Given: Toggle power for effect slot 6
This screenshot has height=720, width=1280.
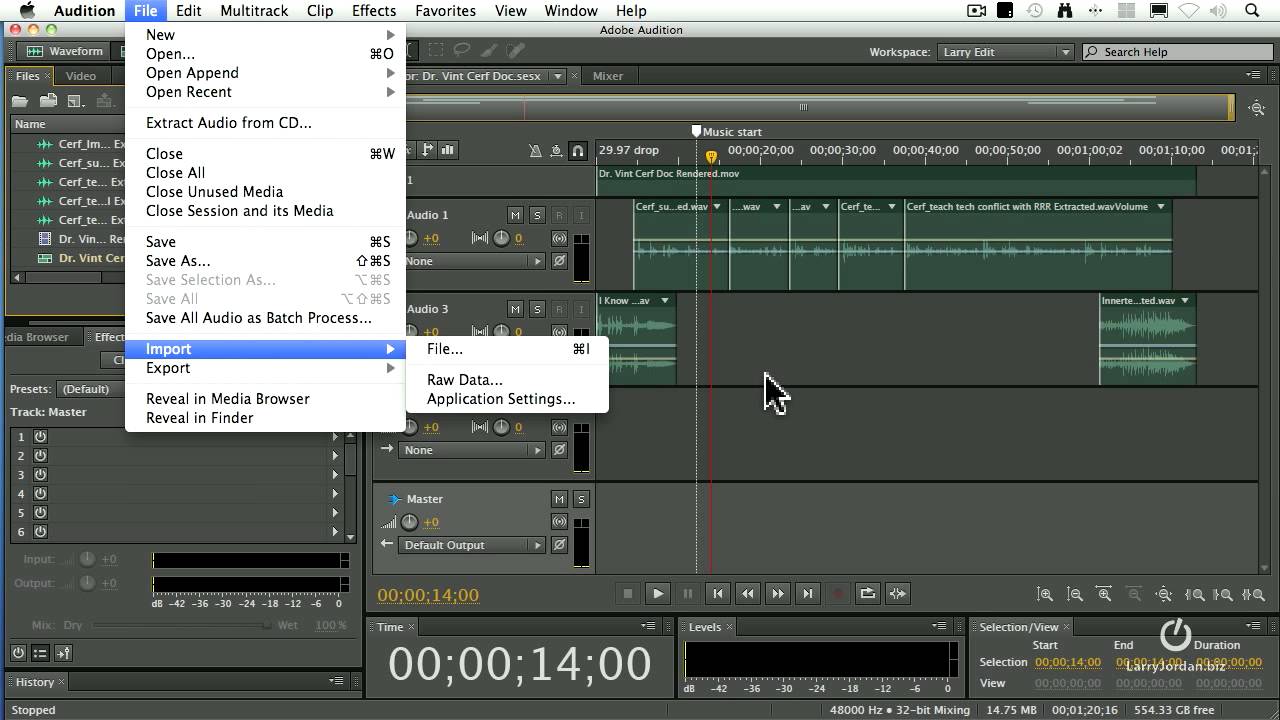Looking at the screenshot, I should (41, 532).
